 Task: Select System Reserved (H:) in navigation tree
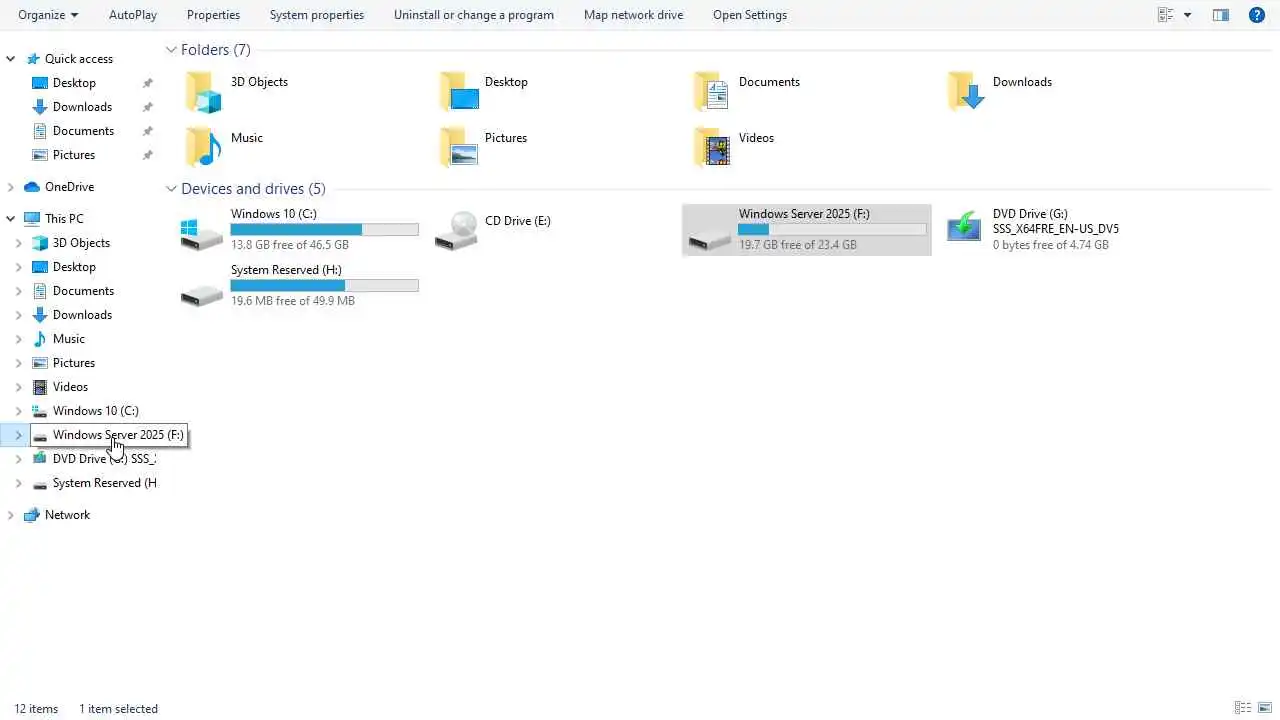click(x=104, y=483)
